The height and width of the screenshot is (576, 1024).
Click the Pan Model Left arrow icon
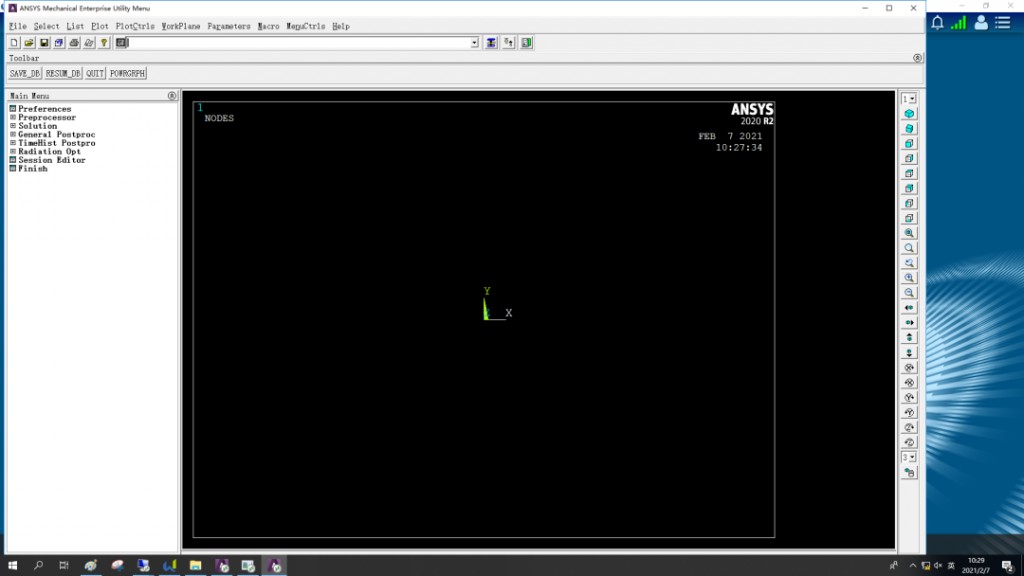point(909,308)
